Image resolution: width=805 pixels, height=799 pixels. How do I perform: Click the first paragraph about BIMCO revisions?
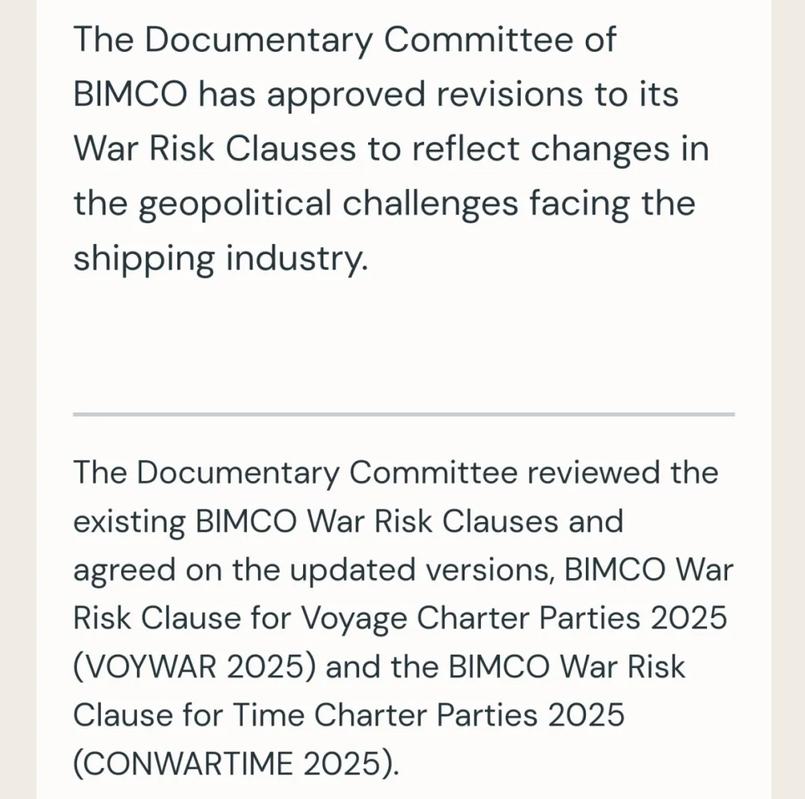click(391, 149)
